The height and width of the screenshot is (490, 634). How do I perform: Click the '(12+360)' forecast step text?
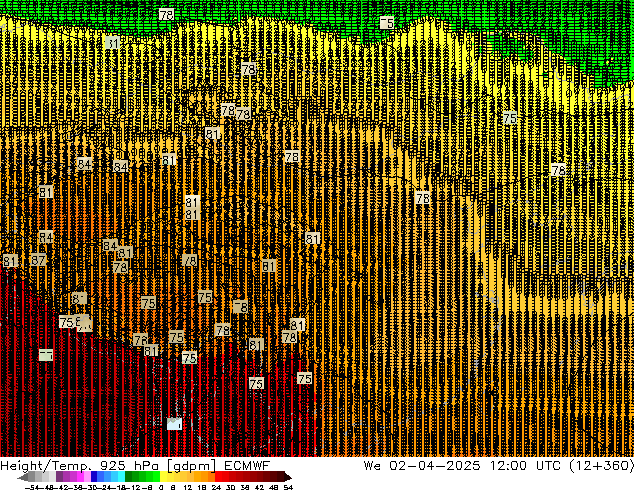pos(602,466)
